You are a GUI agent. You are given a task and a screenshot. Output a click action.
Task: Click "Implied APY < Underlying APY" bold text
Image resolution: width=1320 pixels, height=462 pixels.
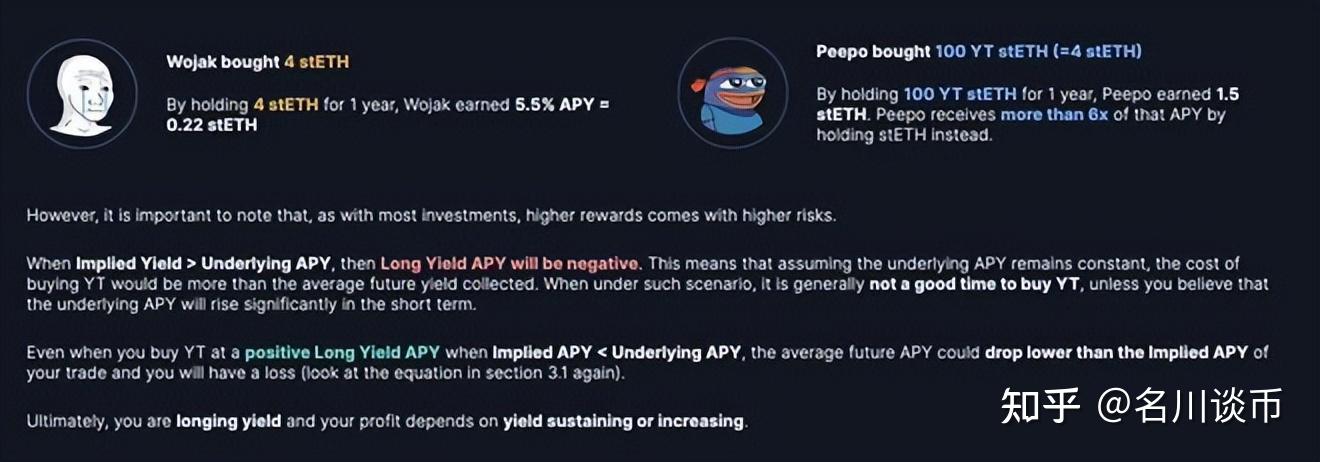[x=616, y=352]
